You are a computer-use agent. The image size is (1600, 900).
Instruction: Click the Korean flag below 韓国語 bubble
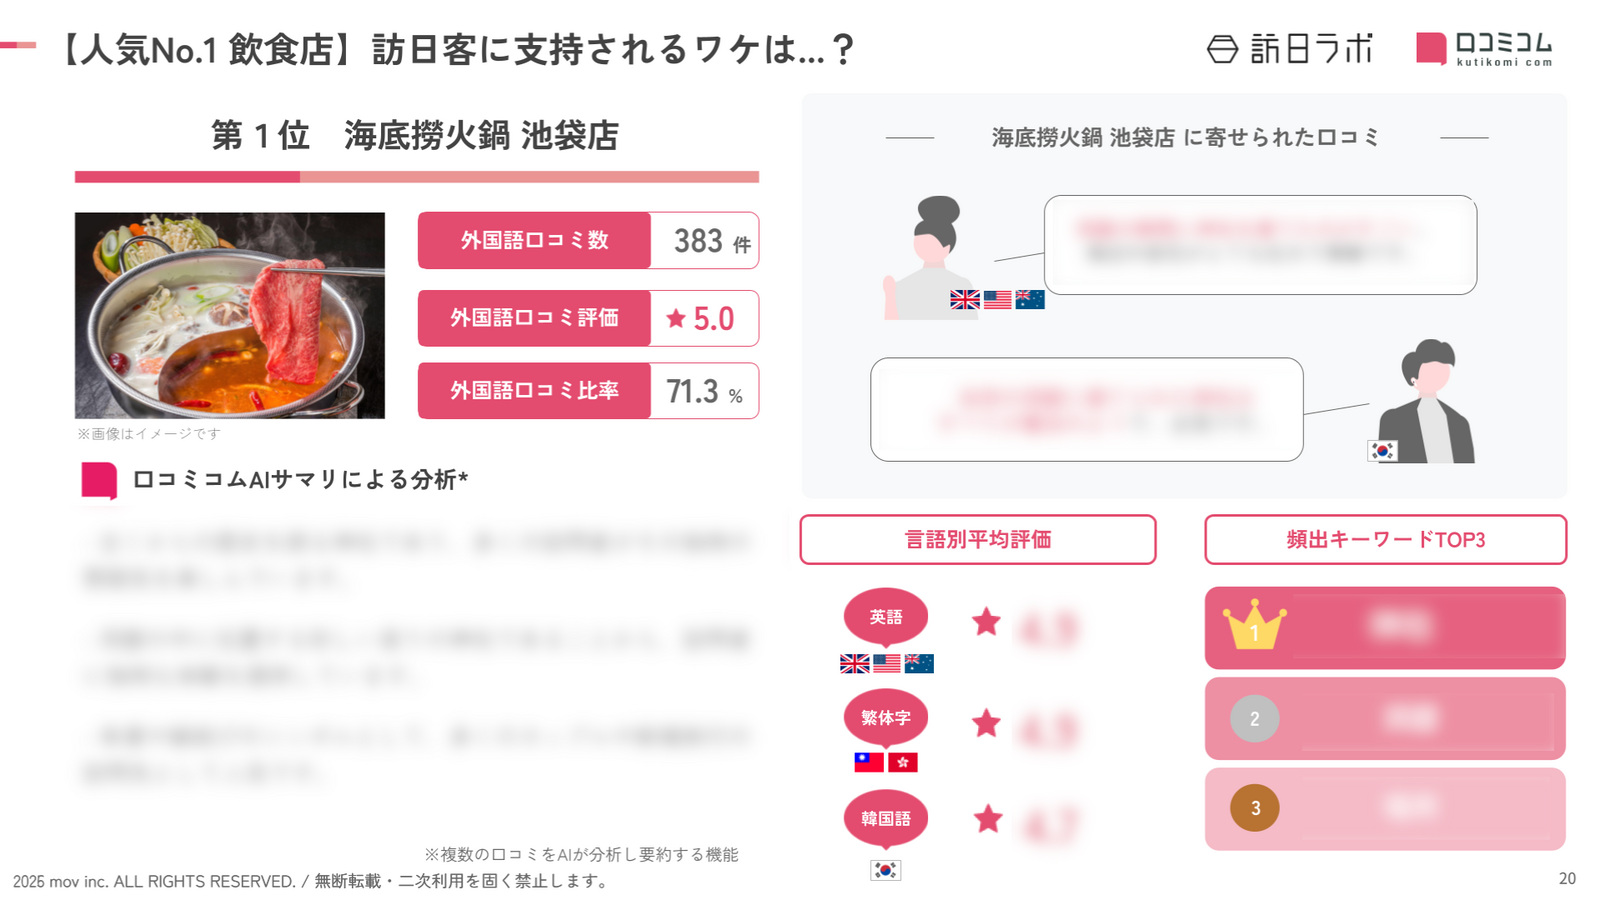tap(885, 870)
